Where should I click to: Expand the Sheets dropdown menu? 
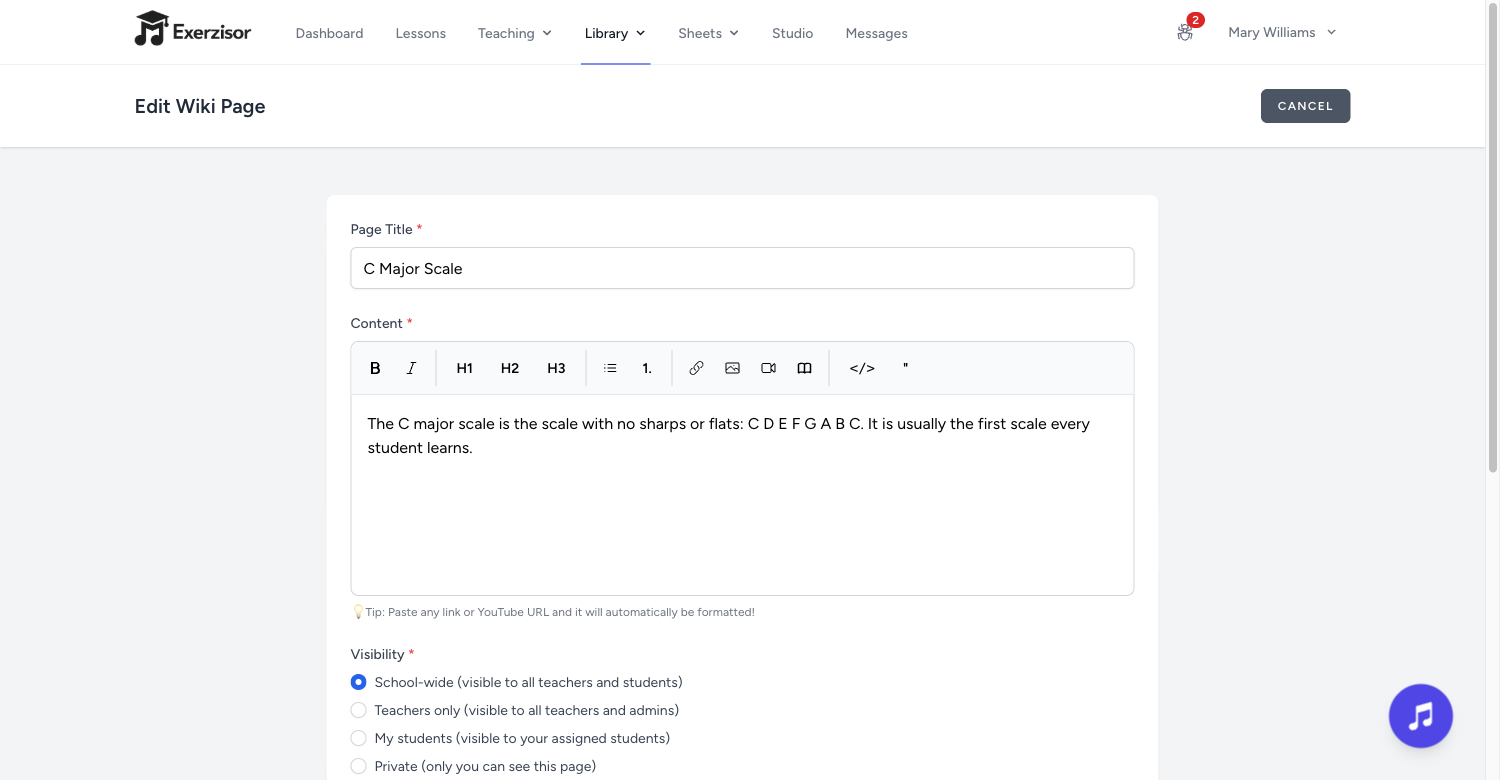coord(708,33)
